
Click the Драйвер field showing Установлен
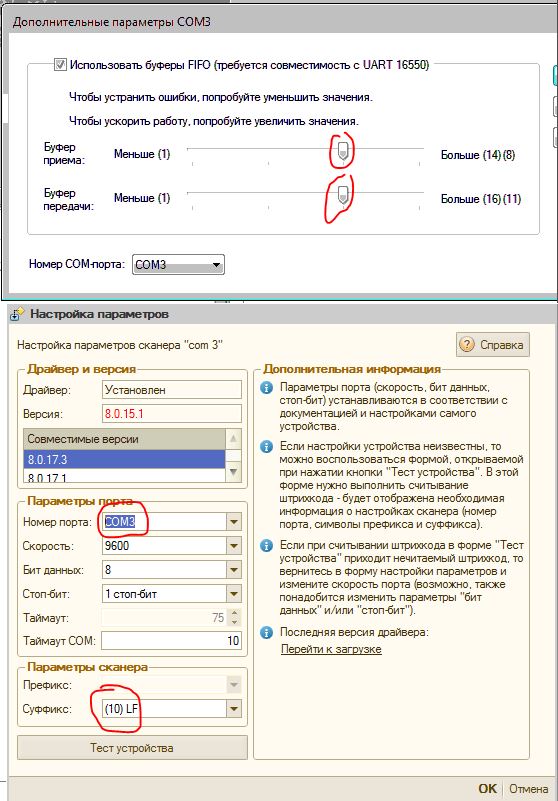tap(172, 390)
